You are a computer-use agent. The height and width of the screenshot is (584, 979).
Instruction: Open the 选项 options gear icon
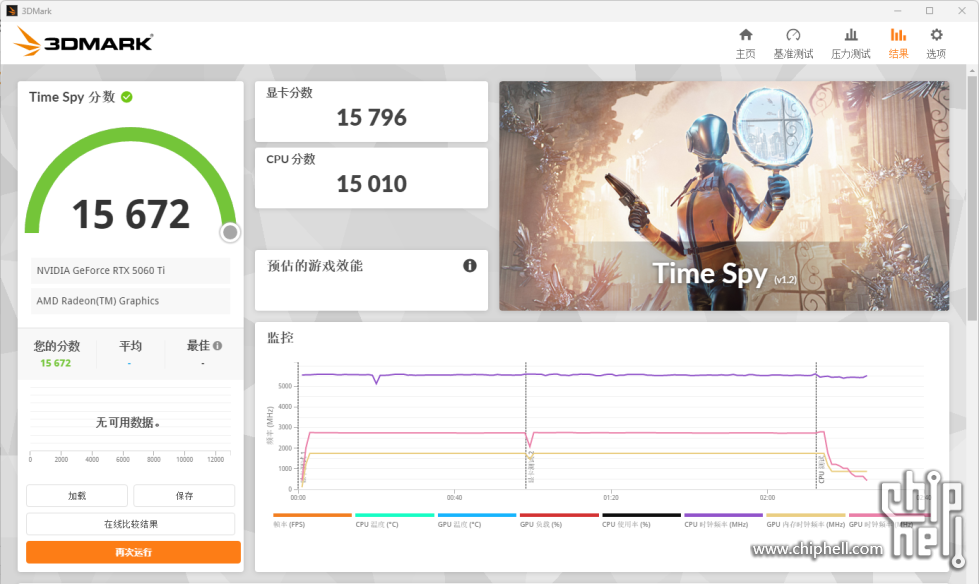[936, 34]
